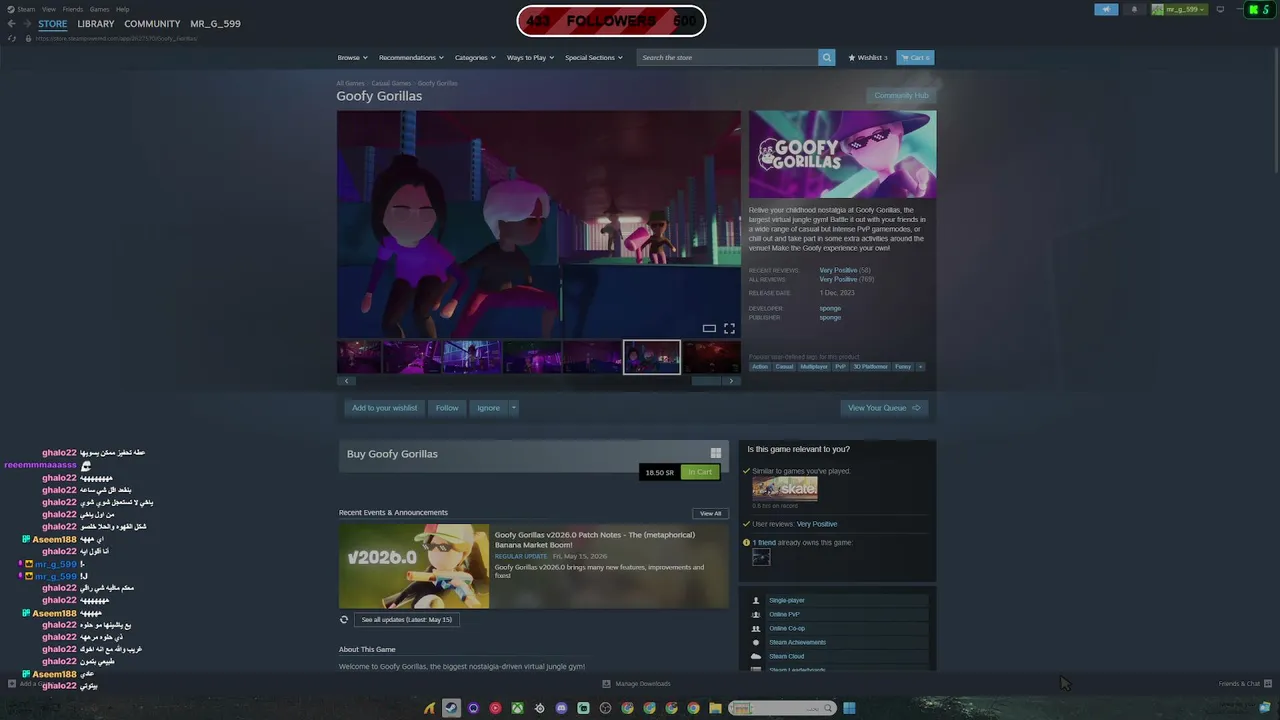This screenshot has height=720, width=1280.
Task: Open the v2026.0 patch notes image
Action: tap(414, 566)
